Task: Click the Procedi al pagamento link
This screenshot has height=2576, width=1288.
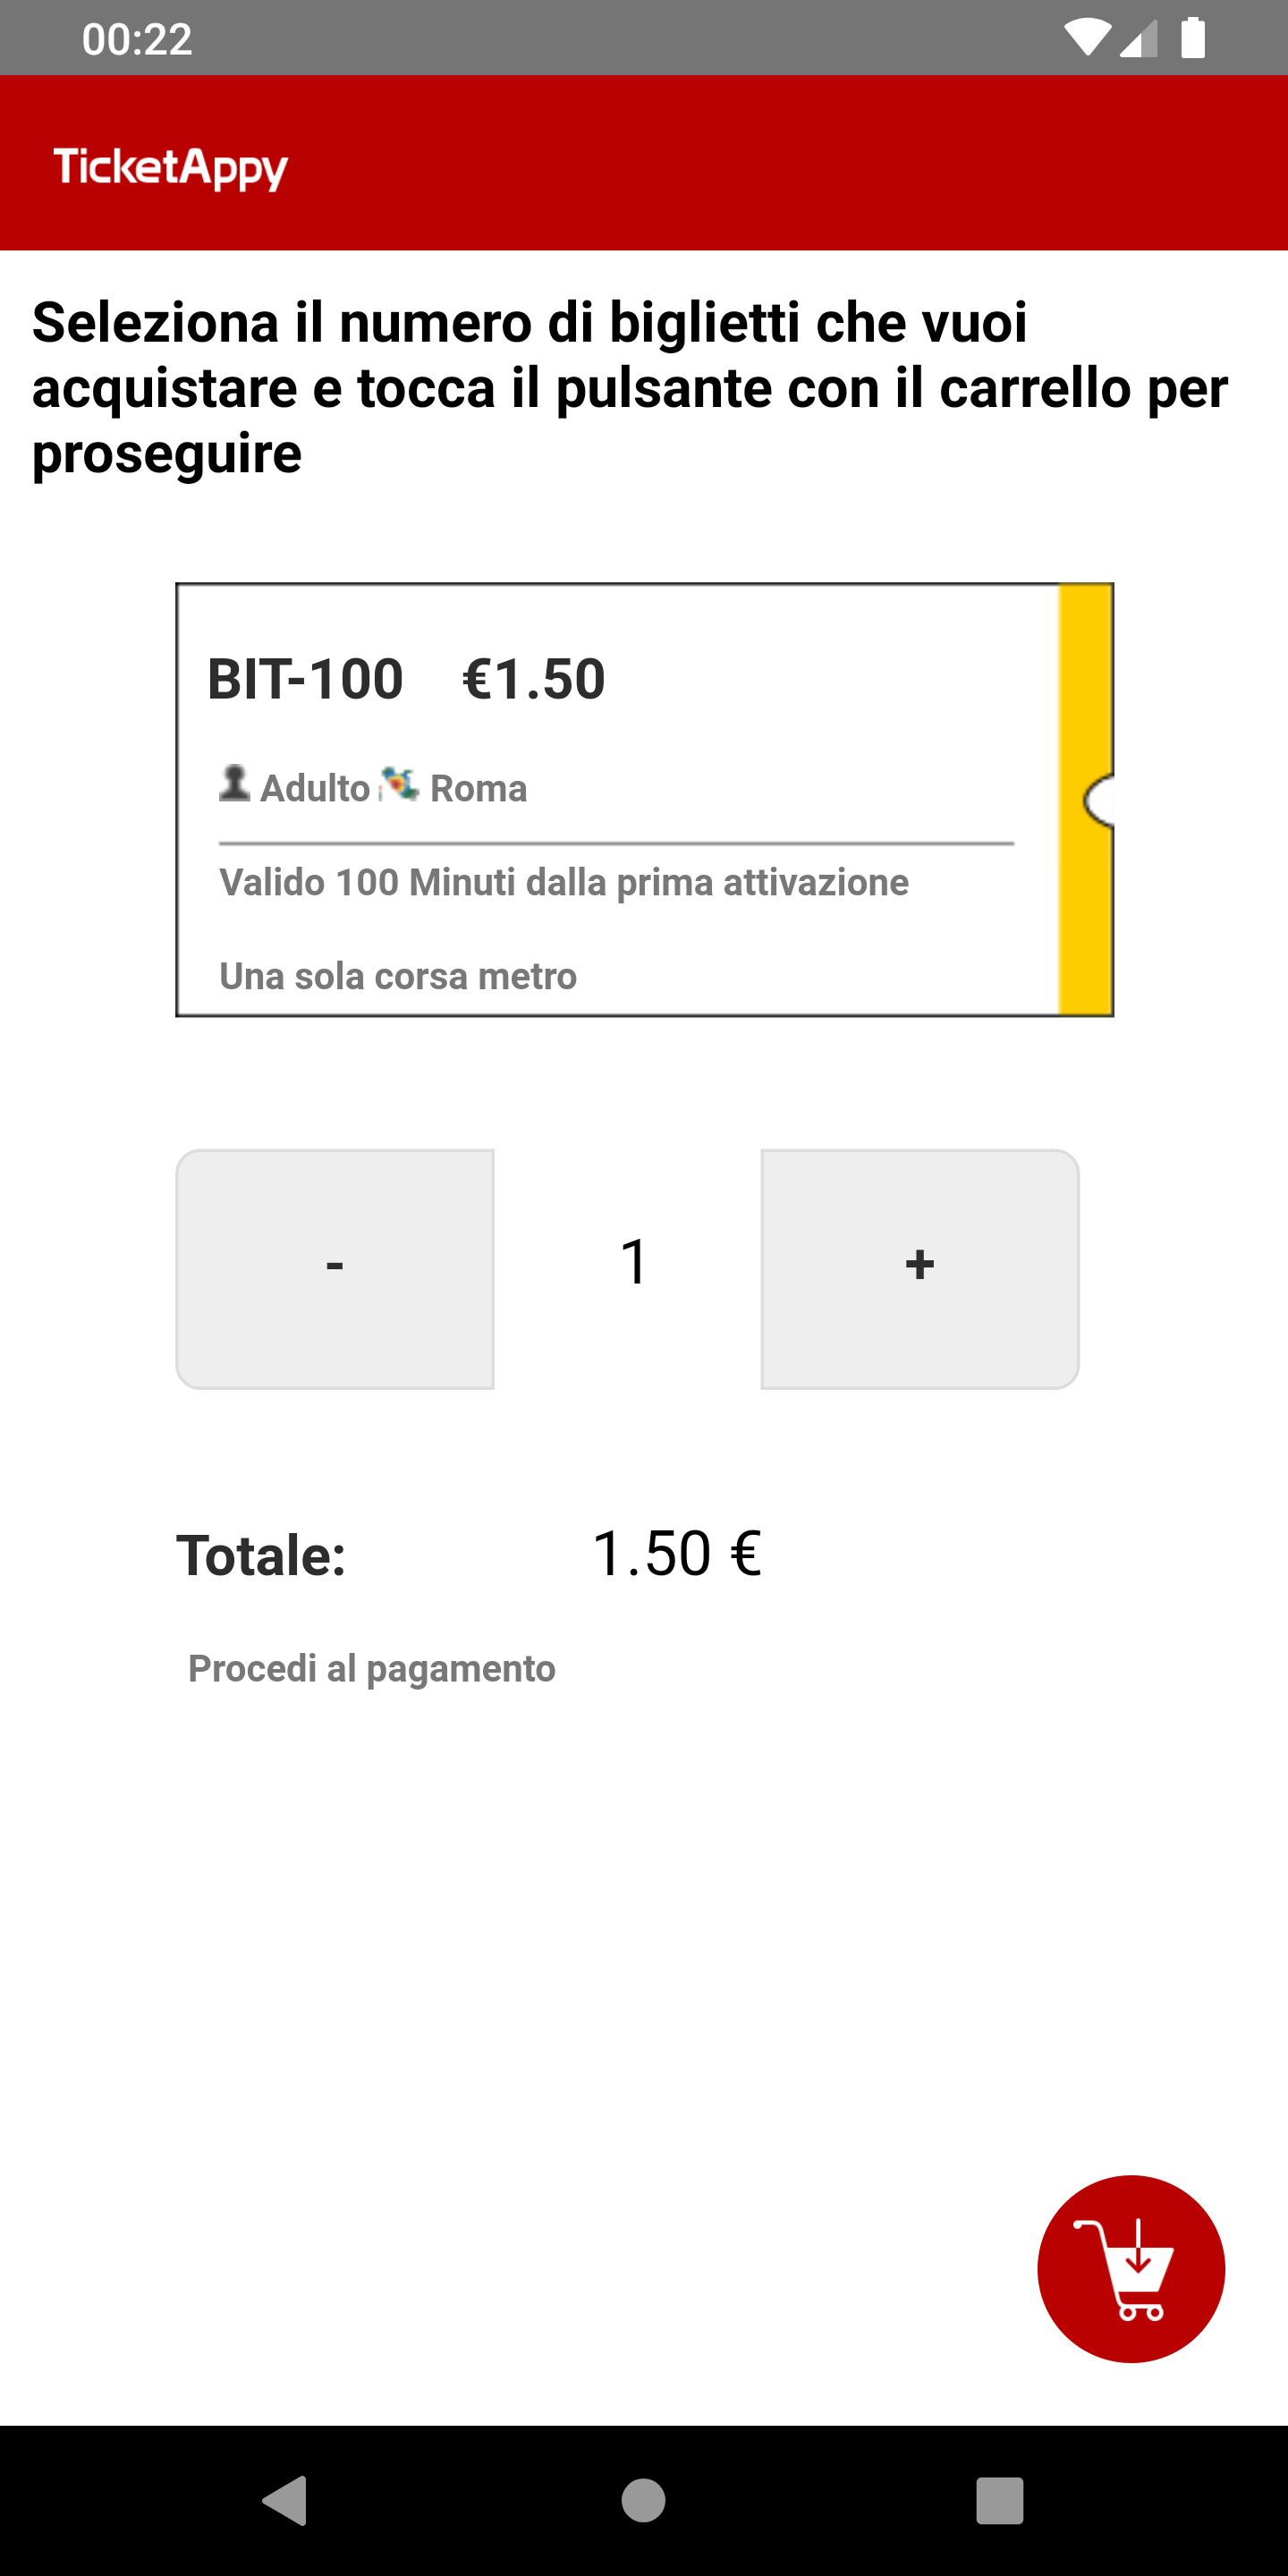Action: [371, 1668]
